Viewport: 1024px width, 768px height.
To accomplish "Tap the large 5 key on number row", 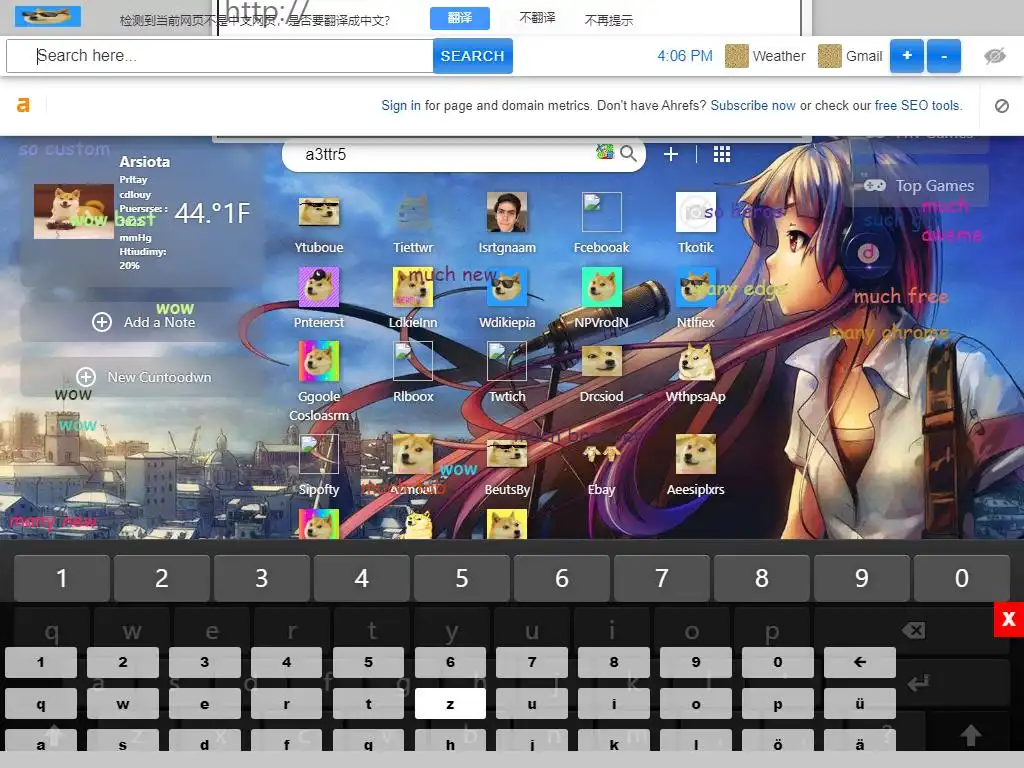I will tap(462, 578).
